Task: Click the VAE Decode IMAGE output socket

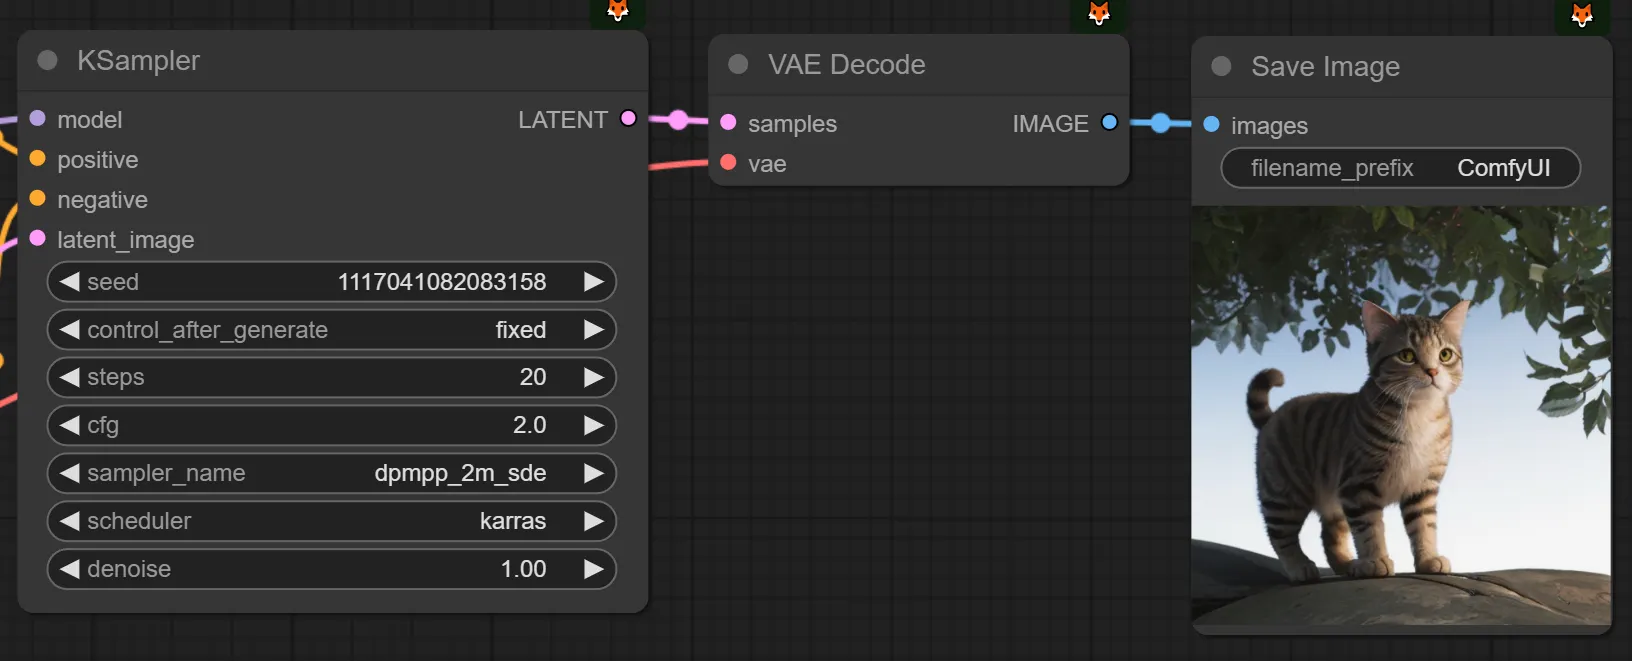Action: [1109, 122]
